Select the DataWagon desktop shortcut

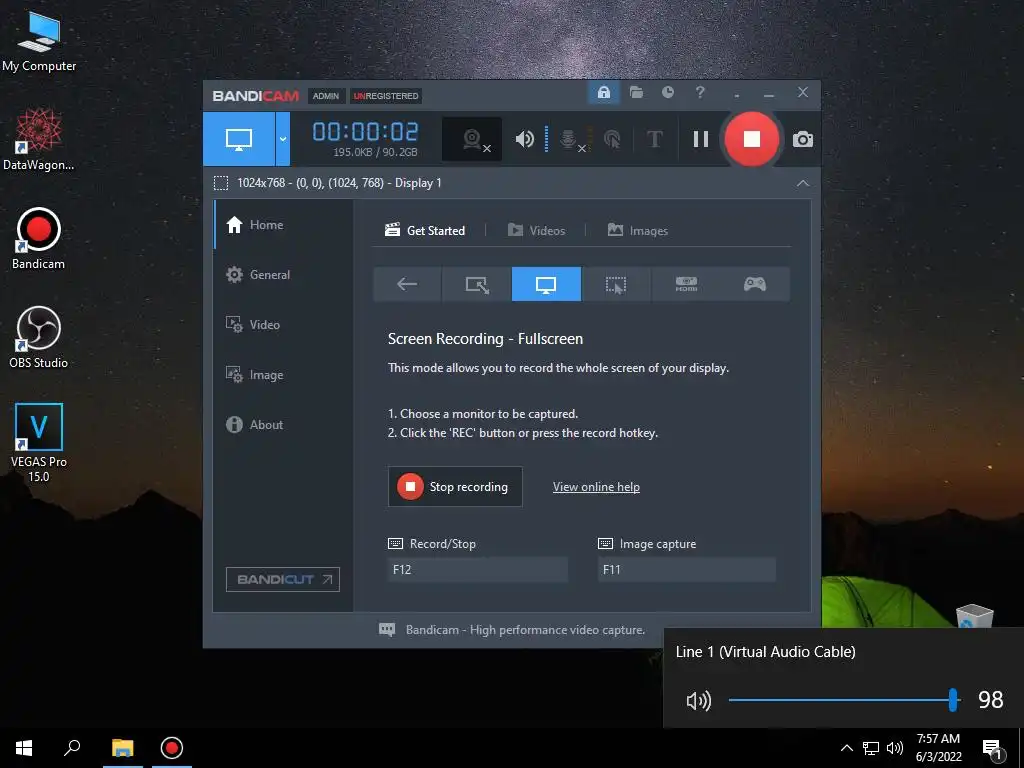[39, 139]
